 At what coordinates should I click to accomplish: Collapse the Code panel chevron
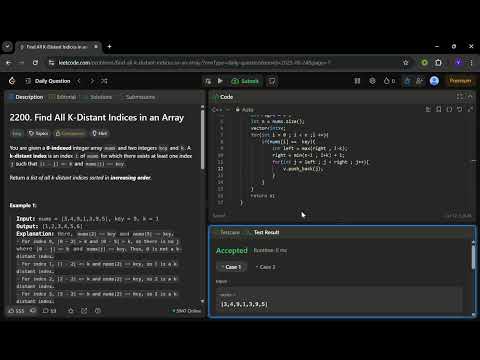[470, 97]
